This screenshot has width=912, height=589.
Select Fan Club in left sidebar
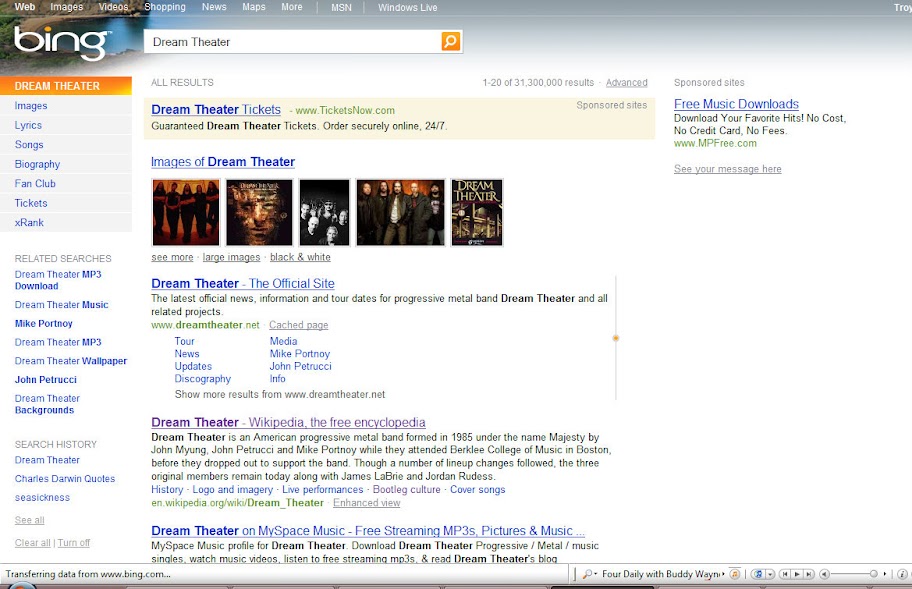(x=35, y=183)
